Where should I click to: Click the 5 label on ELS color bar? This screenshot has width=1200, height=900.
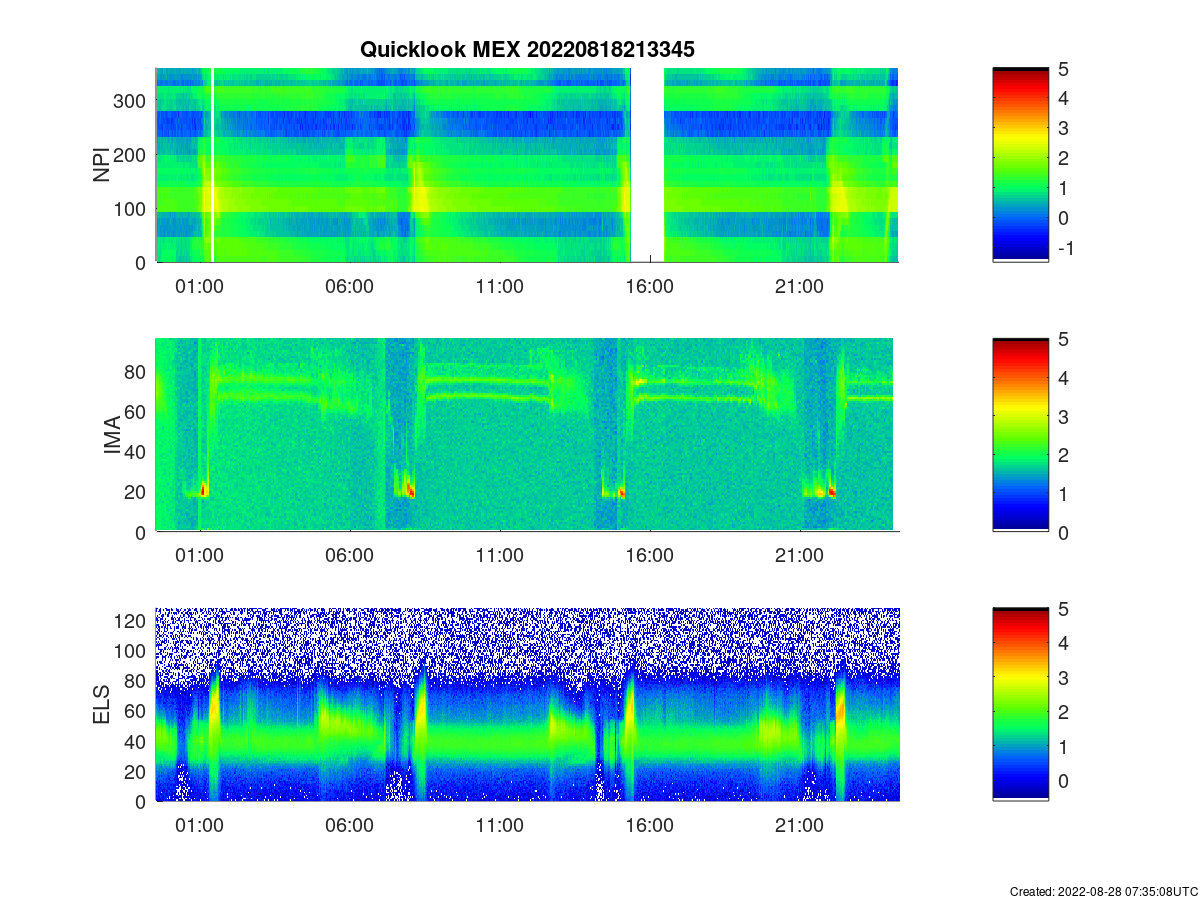pos(1062,609)
